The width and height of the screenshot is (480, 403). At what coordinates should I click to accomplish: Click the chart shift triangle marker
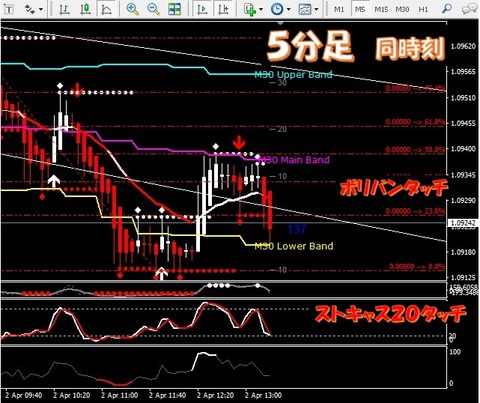point(281,23)
